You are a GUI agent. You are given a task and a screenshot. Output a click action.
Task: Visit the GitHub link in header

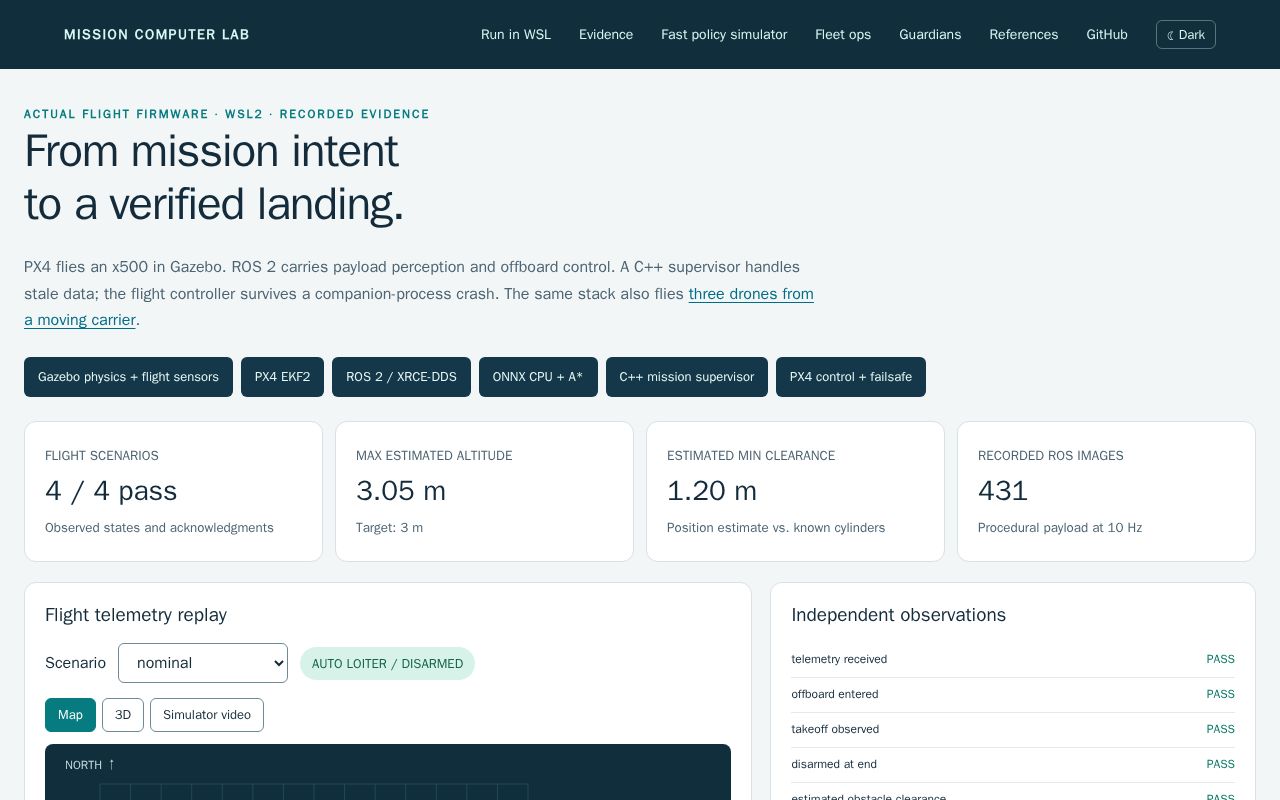(x=1107, y=34)
